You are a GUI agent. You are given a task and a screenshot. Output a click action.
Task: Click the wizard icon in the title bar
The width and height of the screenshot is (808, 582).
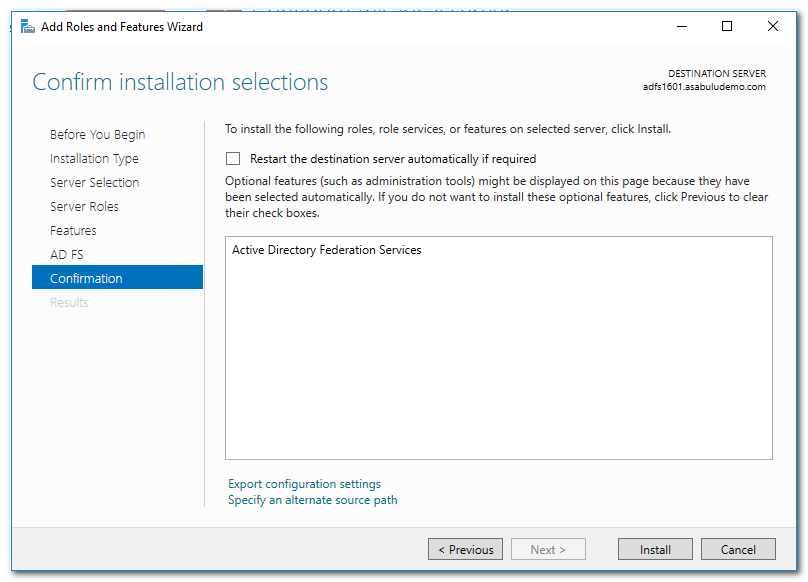point(27,26)
